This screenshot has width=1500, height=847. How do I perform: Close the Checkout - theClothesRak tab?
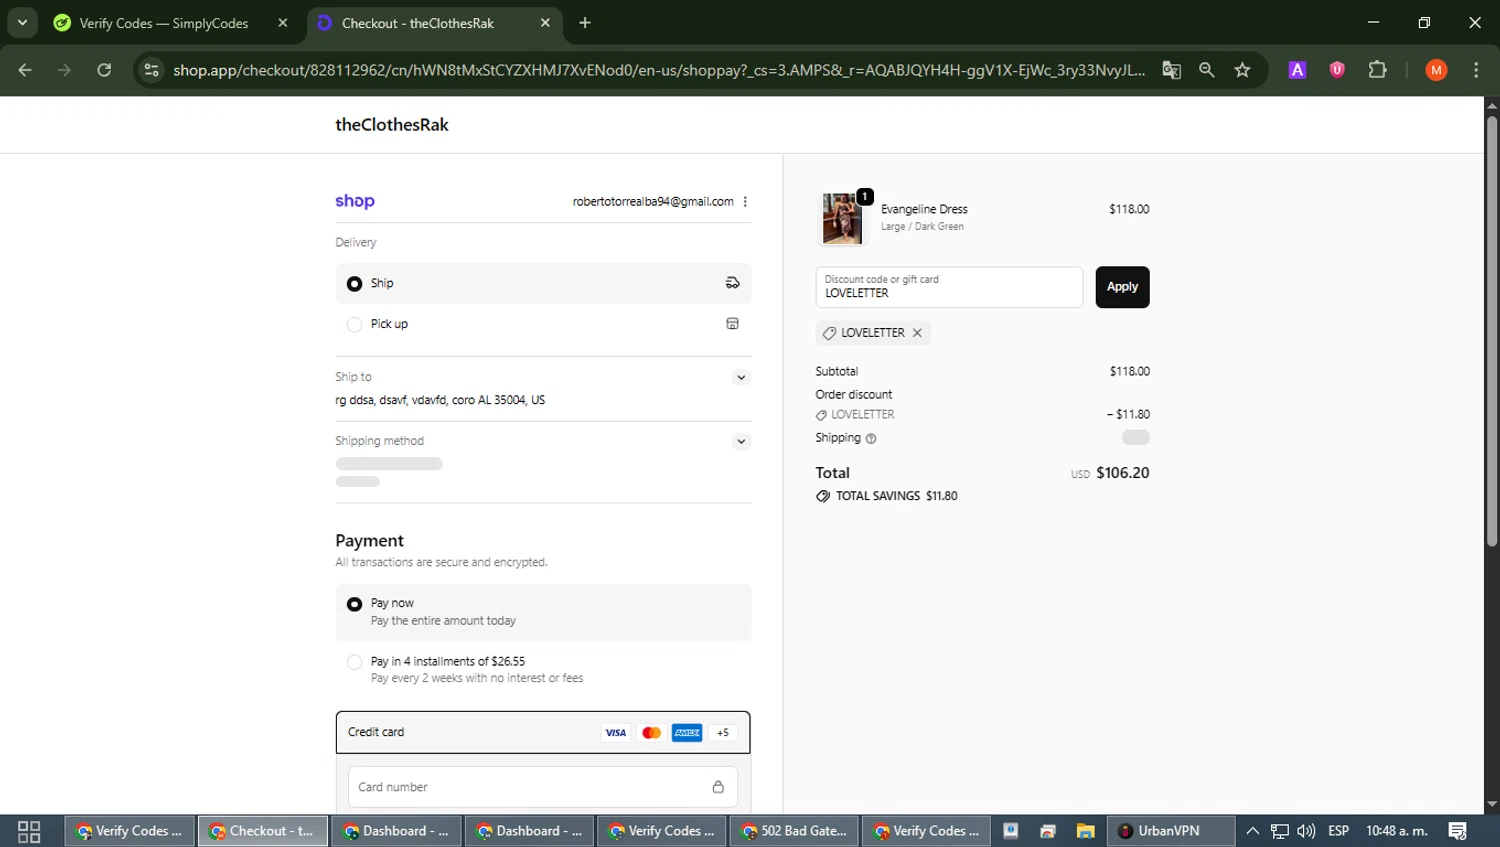click(x=545, y=23)
